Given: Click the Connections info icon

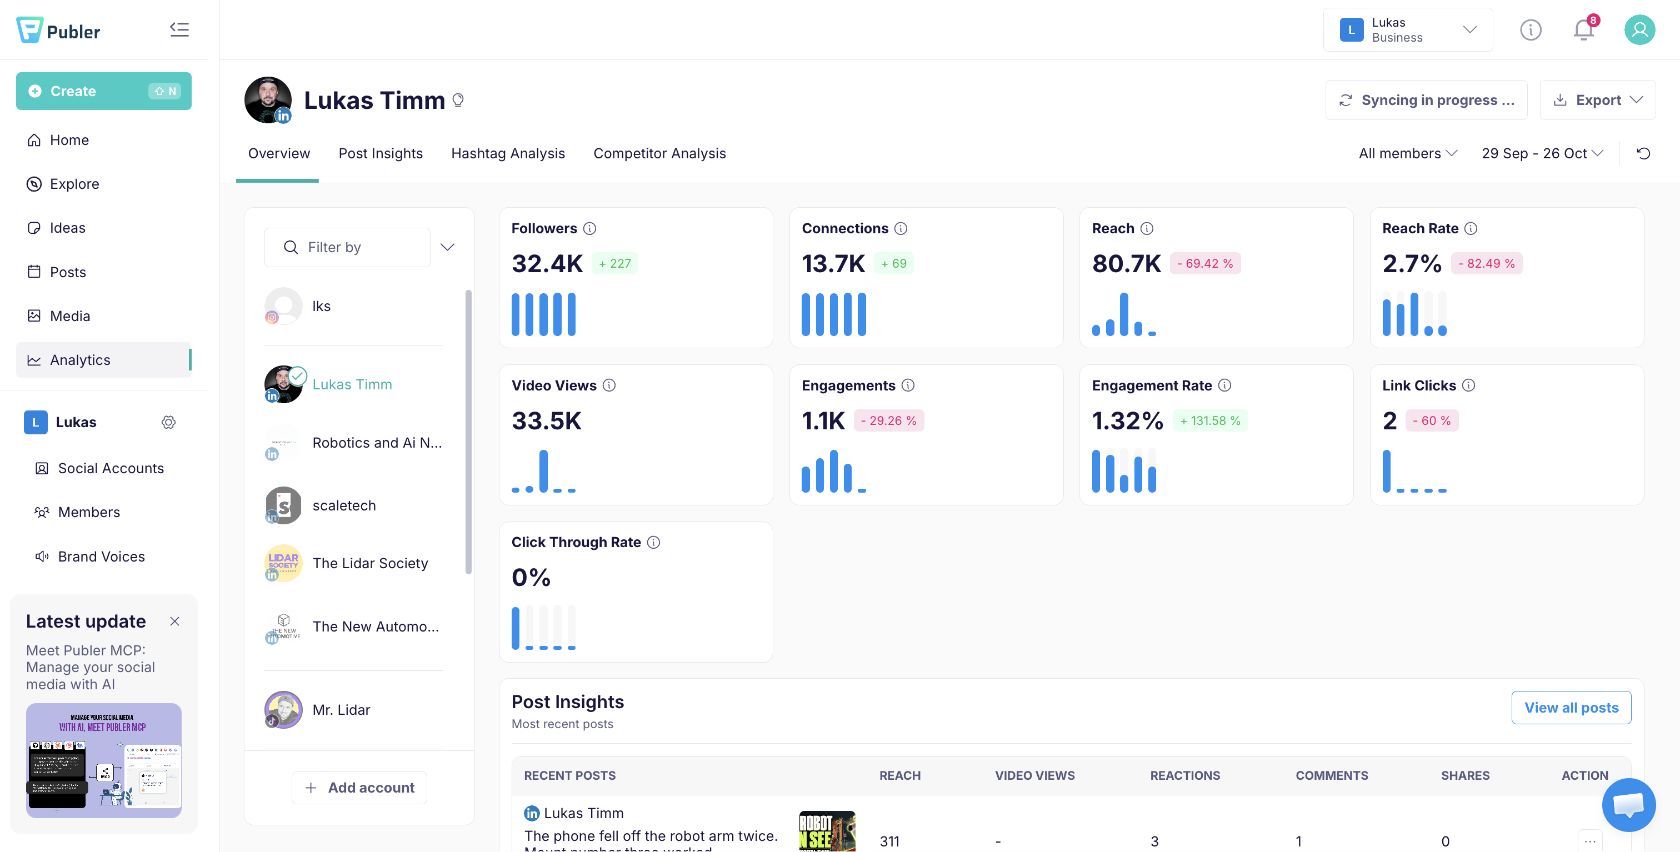Looking at the screenshot, I should point(901,229).
